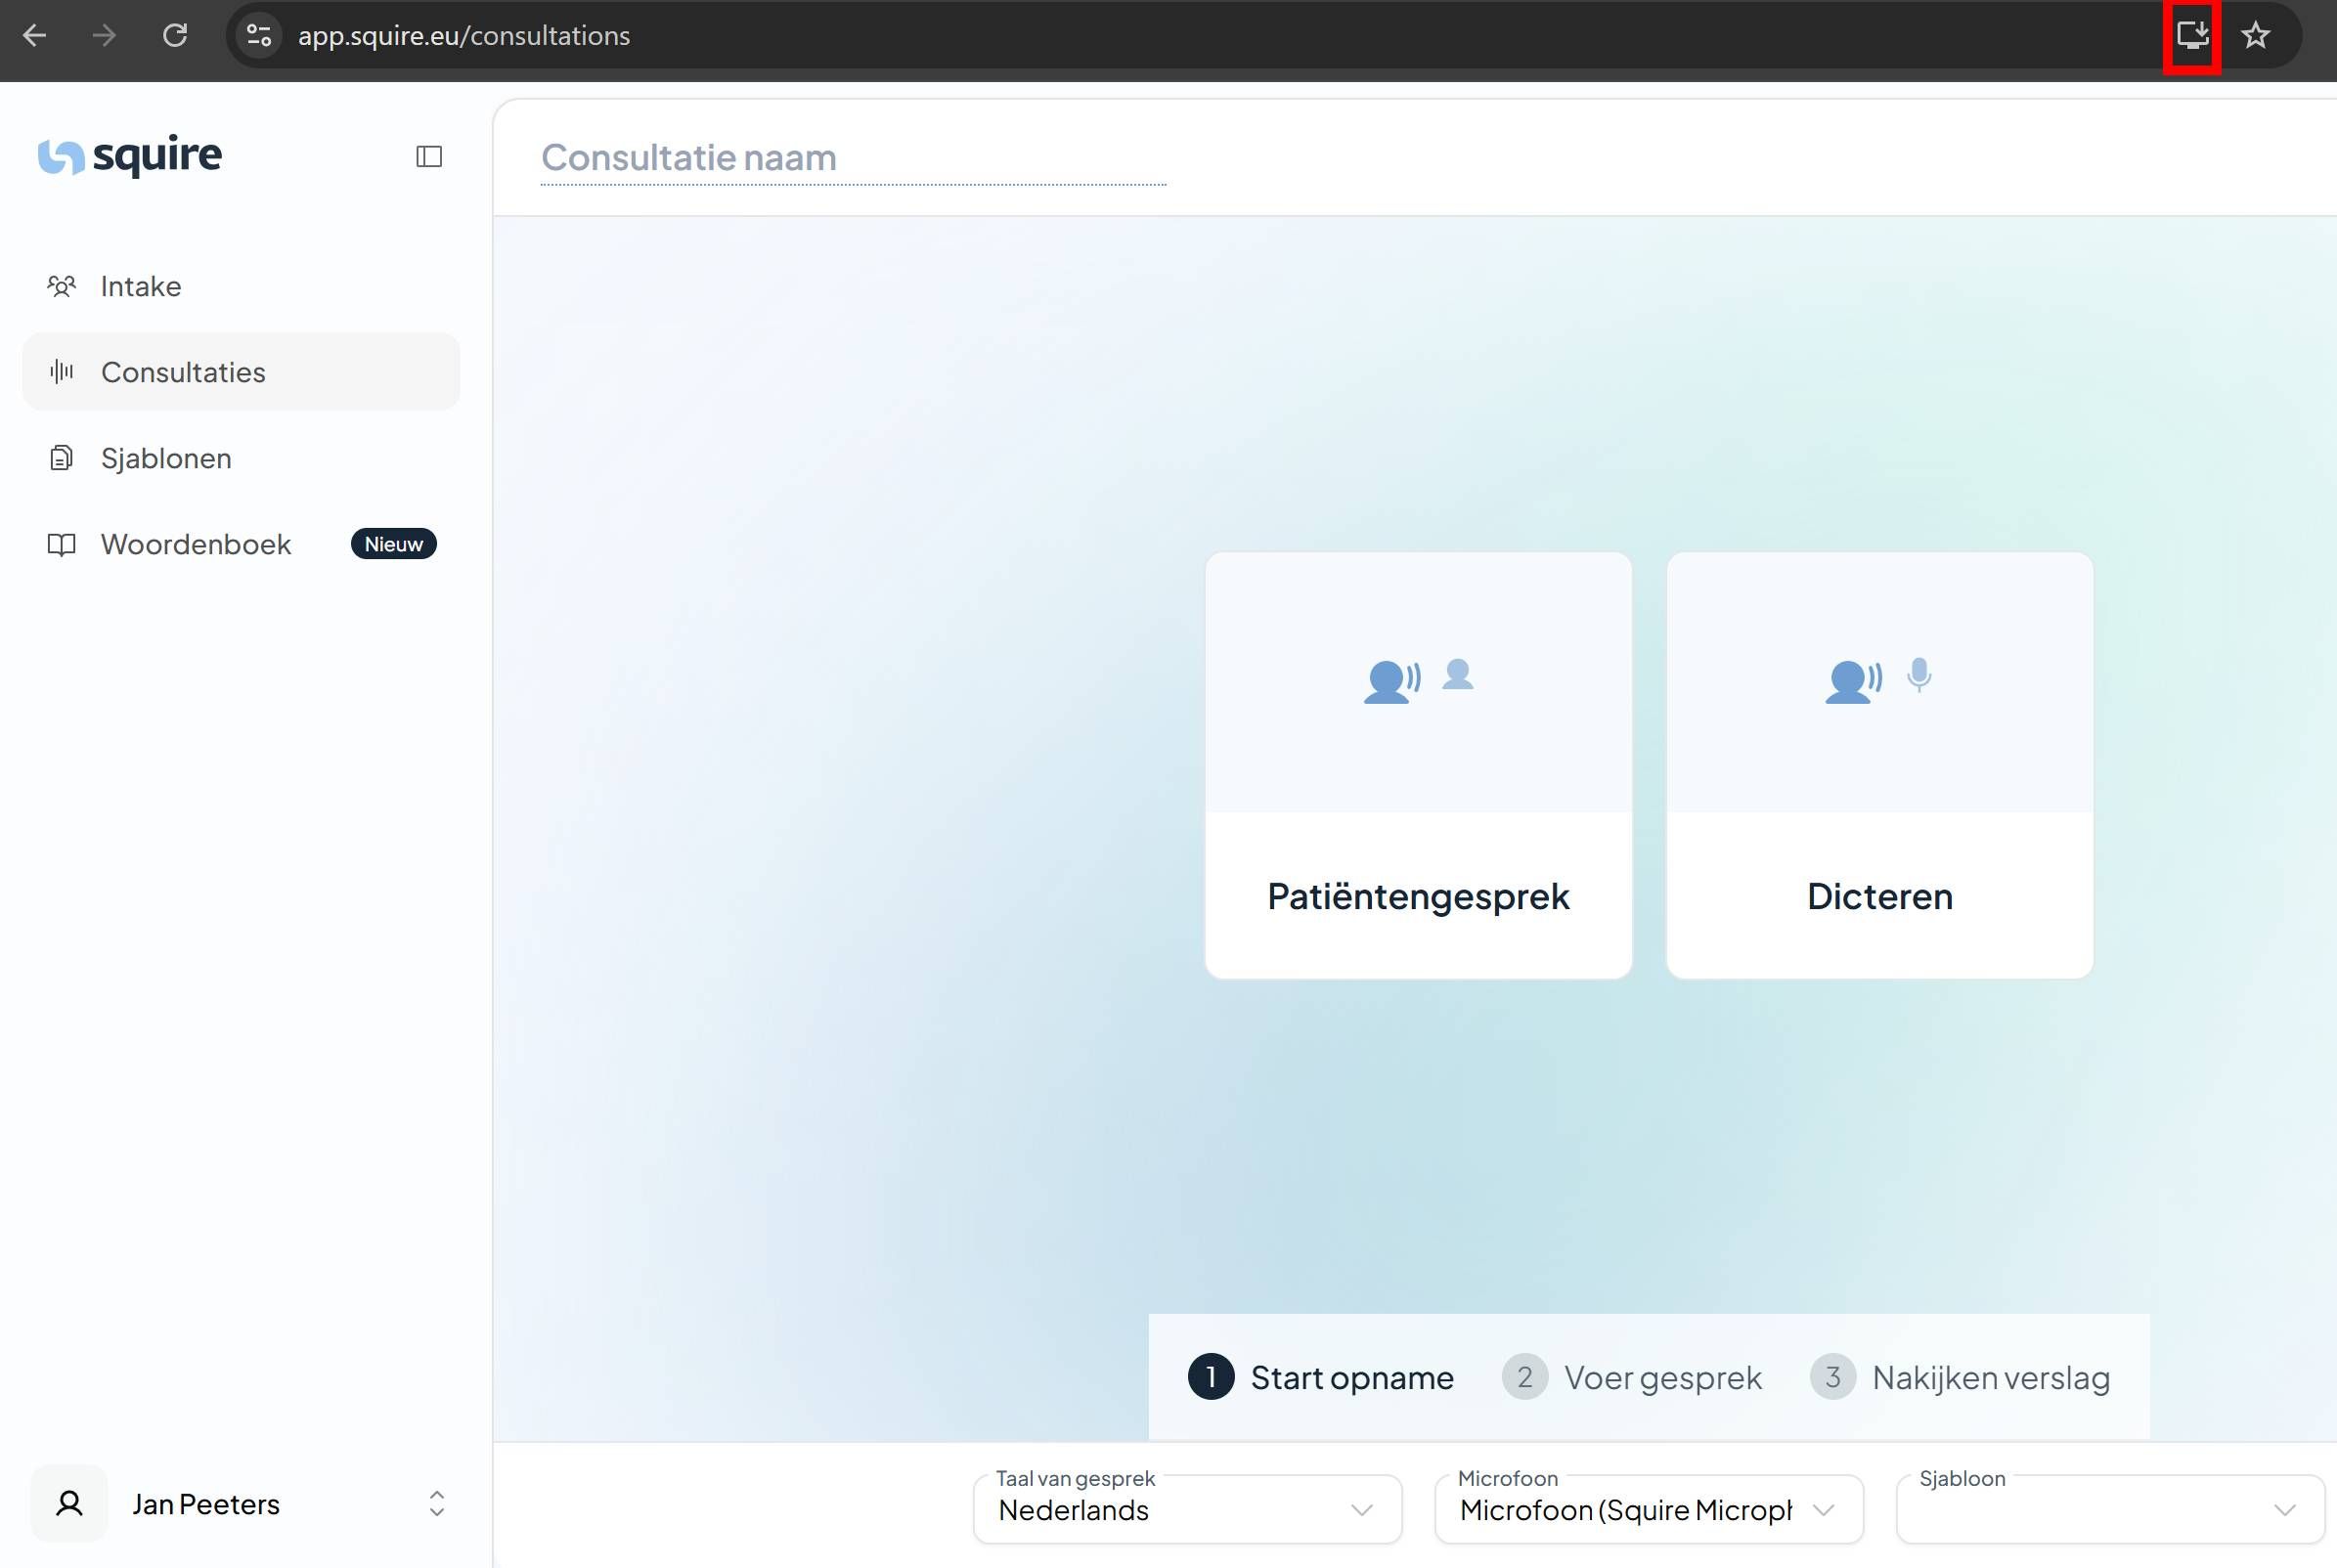Go back with the browser back arrow
2337x1568 pixels.
pyautogui.click(x=35, y=36)
